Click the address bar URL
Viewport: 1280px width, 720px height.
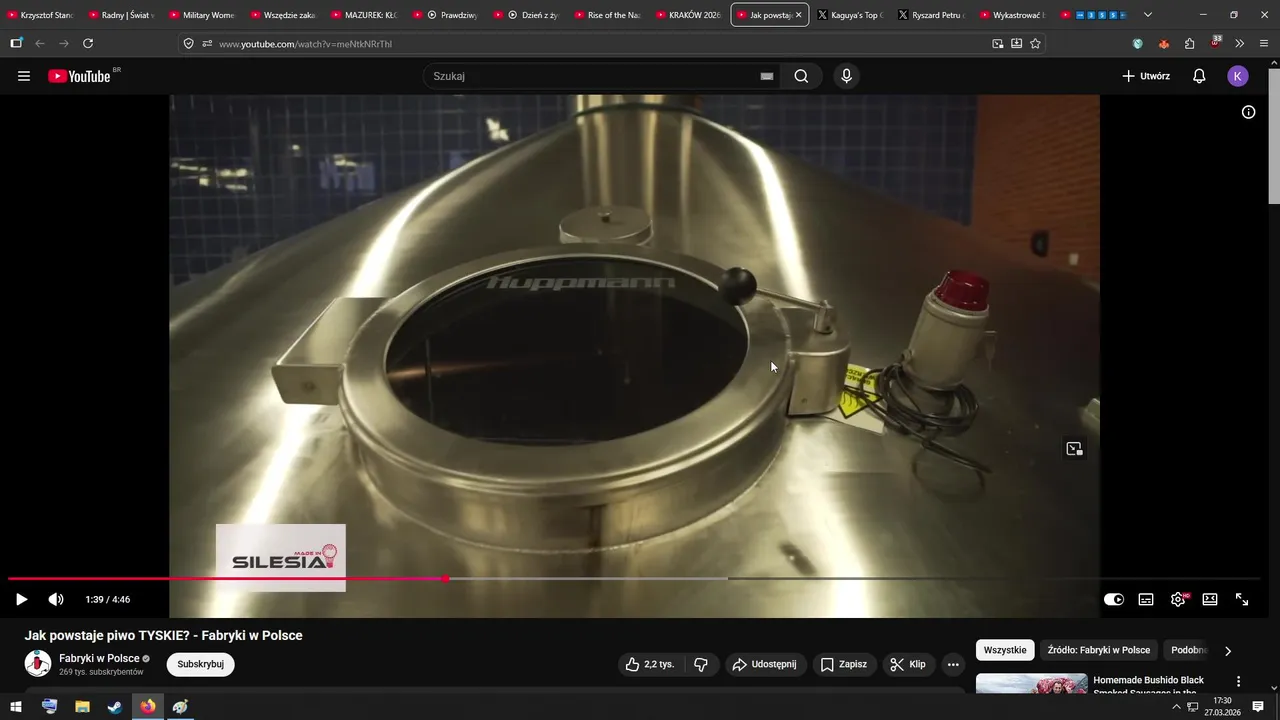(x=305, y=44)
